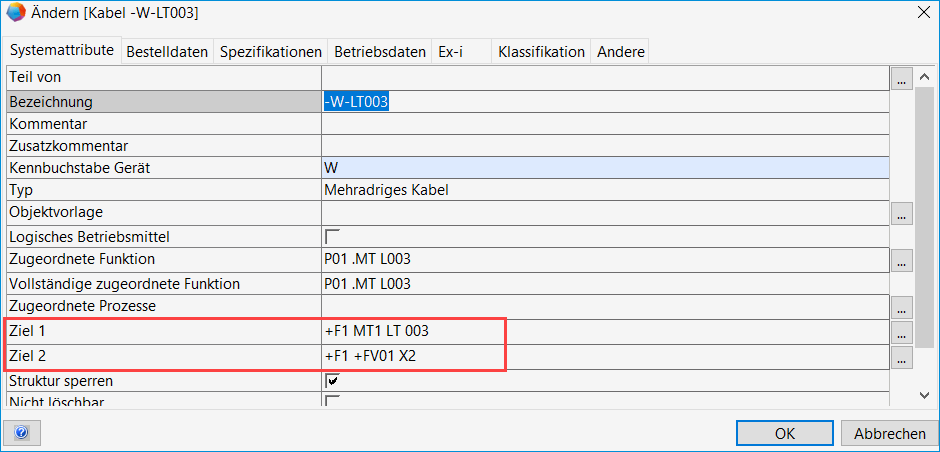Click the ellipsis button for Ziel 2

(901, 356)
